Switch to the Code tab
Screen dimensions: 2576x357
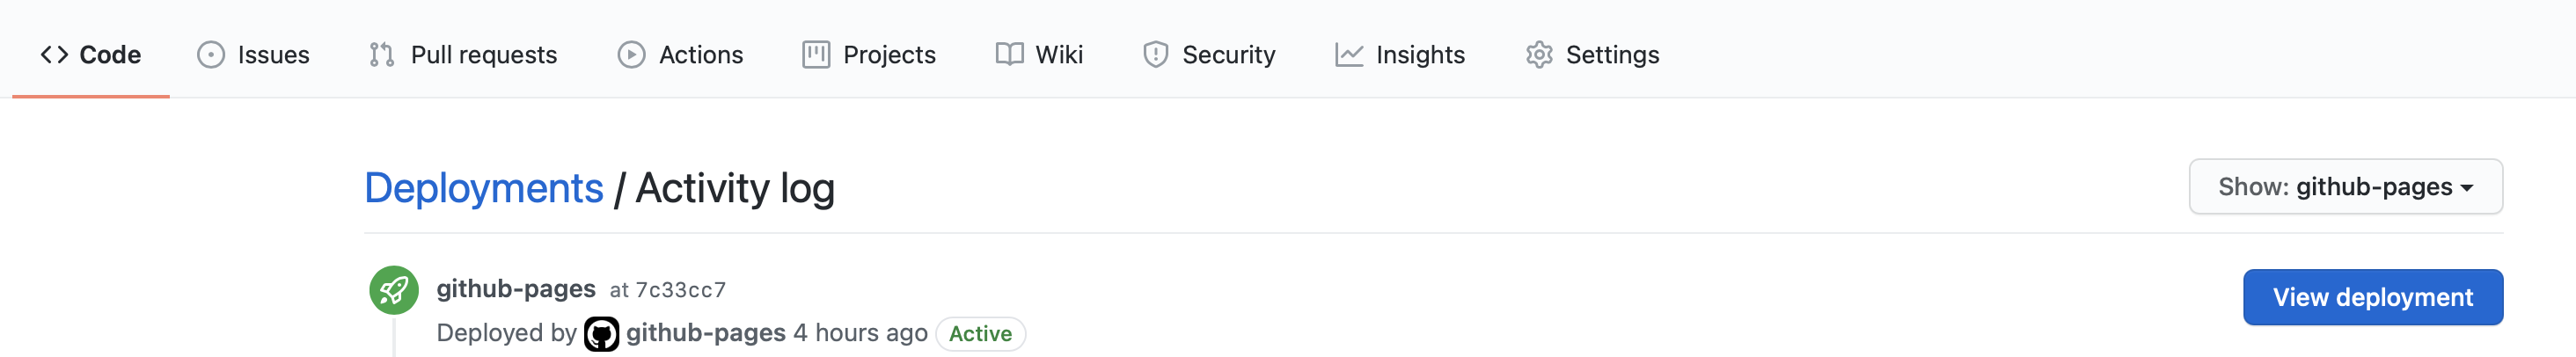91,55
